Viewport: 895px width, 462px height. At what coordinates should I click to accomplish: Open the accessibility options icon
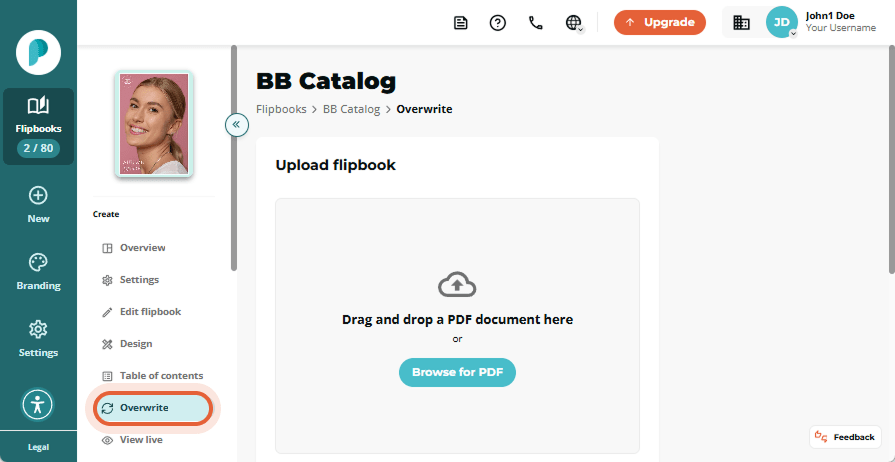(x=38, y=405)
